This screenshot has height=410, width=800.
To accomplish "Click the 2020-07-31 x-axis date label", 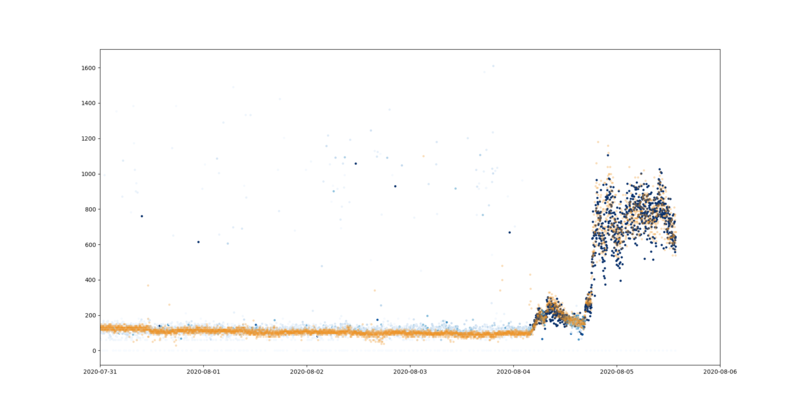I will pos(101,372).
